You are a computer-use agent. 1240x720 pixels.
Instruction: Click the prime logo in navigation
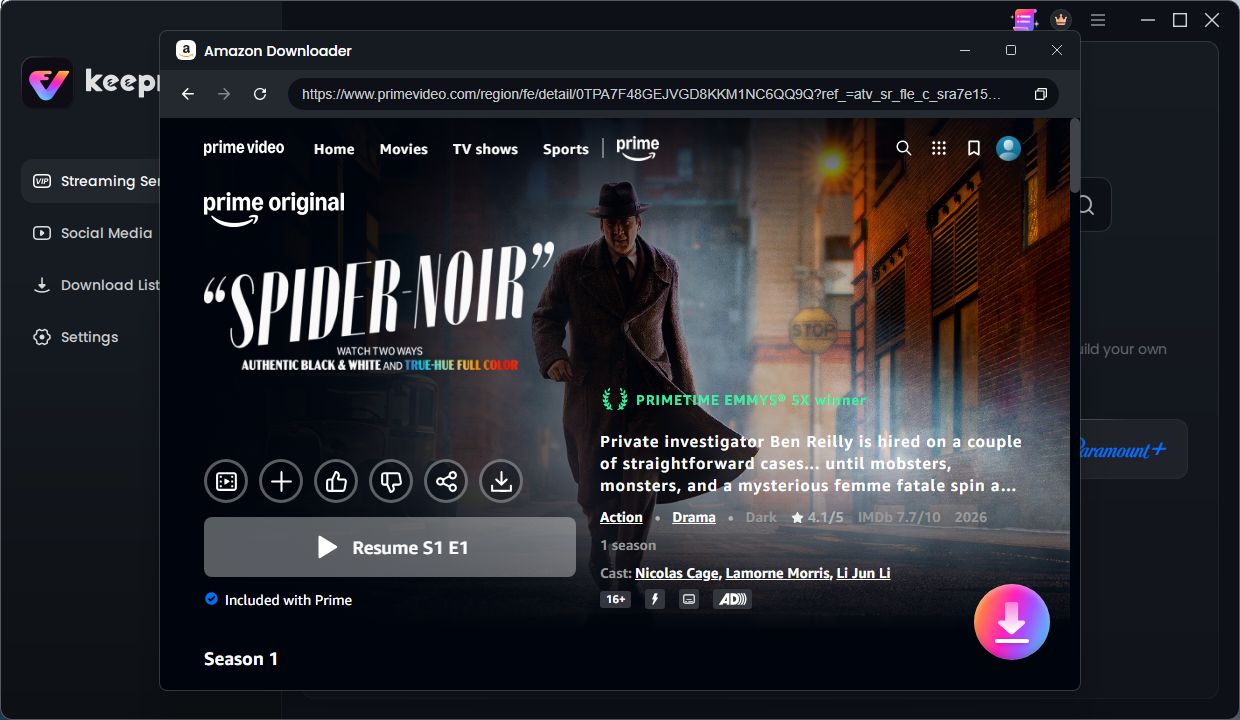click(x=637, y=148)
